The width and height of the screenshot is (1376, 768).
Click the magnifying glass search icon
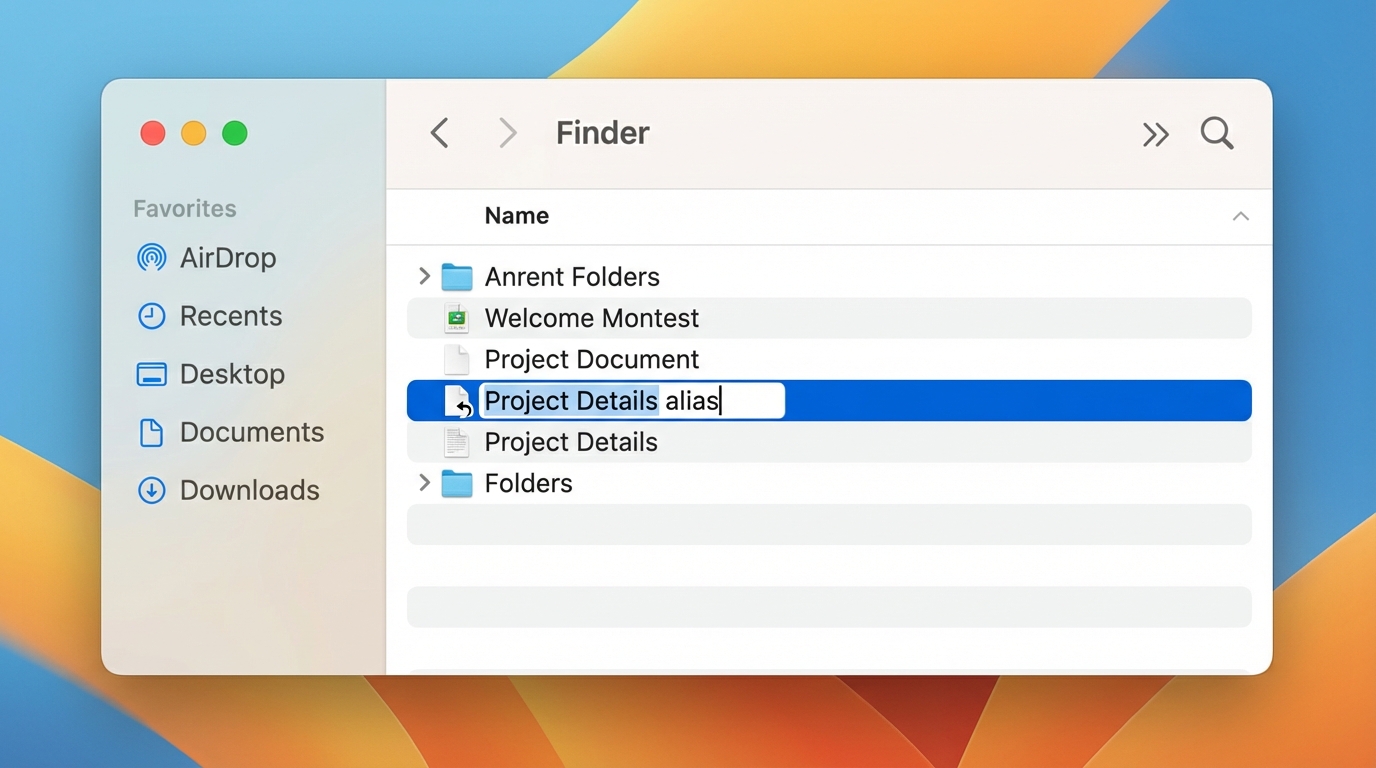coord(1216,133)
